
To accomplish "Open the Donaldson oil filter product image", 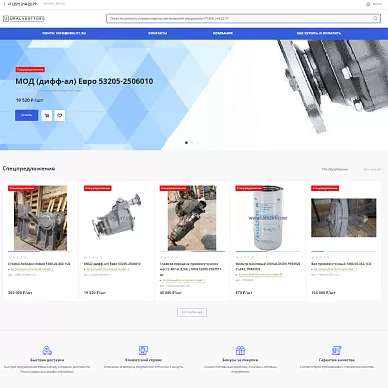I will pyautogui.click(x=268, y=218).
